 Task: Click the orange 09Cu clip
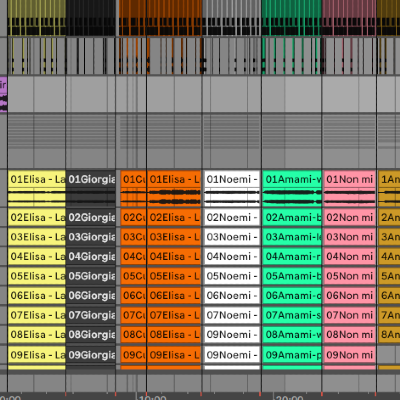[133, 355]
